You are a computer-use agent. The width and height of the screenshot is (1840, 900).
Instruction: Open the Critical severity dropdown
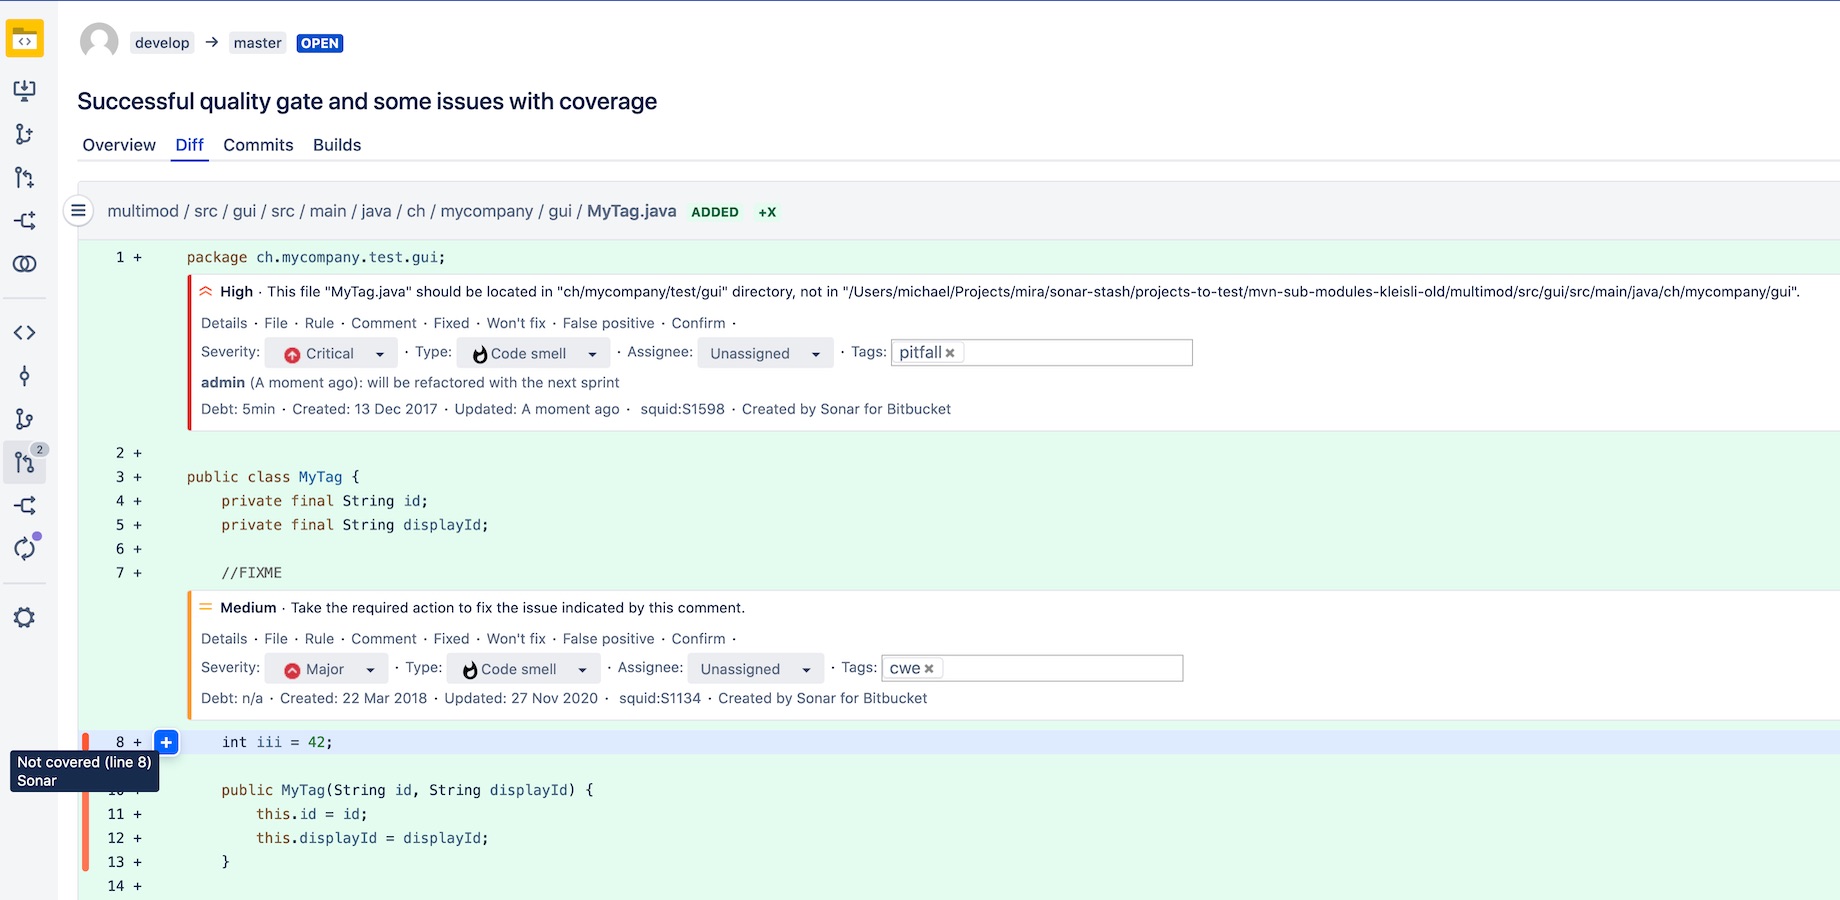click(x=332, y=353)
